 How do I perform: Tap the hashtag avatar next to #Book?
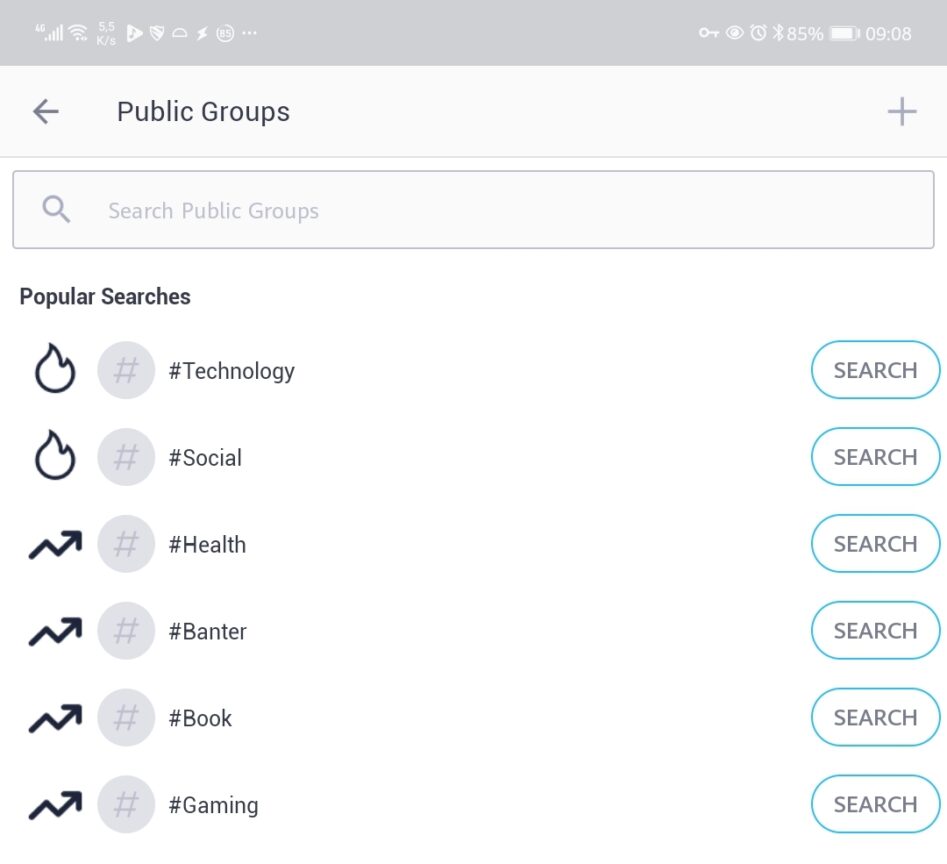tap(126, 717)
